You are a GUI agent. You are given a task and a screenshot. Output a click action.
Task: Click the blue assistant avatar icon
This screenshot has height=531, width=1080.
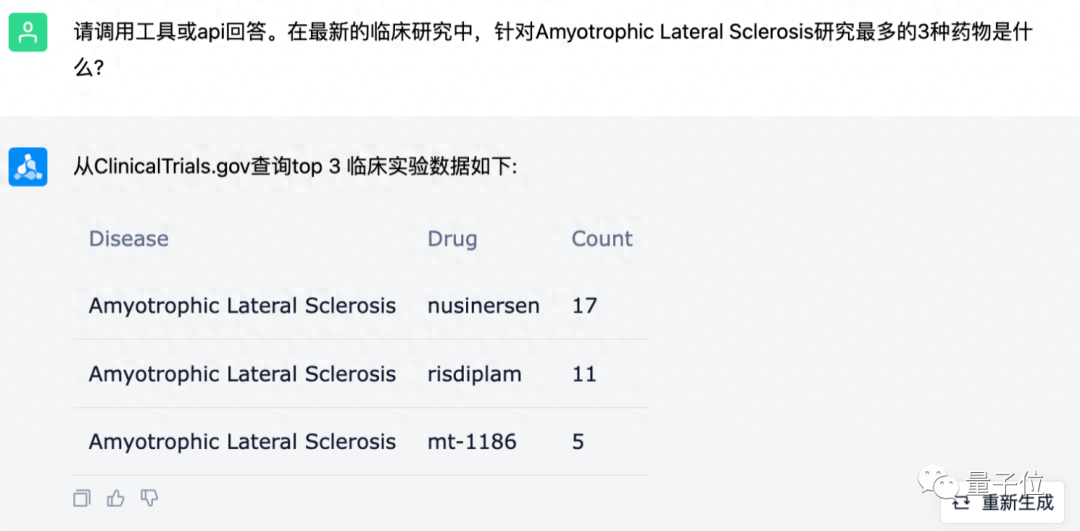(28, 166)
